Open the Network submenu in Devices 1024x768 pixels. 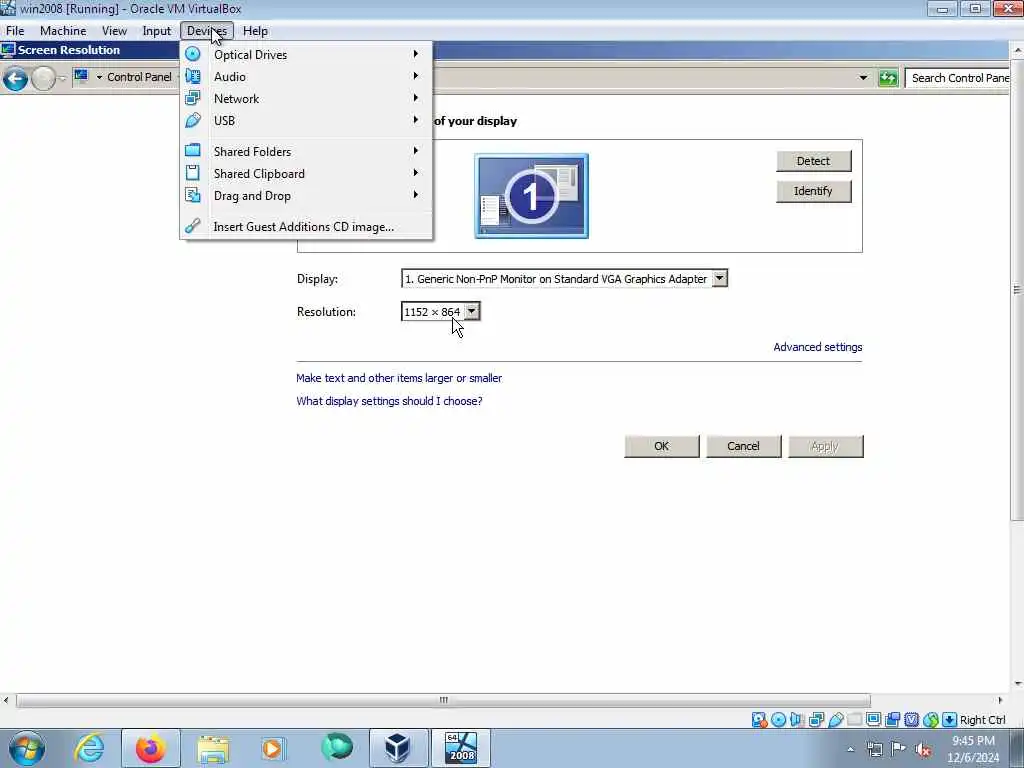(306, 99)
